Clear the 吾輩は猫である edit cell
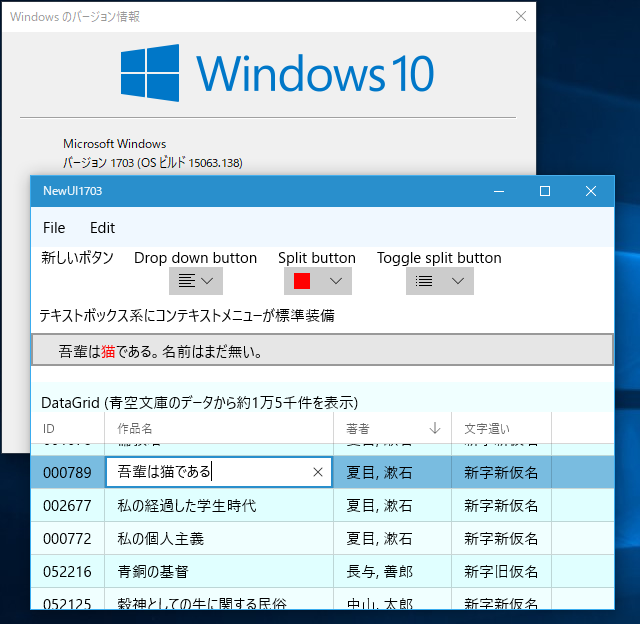640x624 pixels. (x=318, y=472)
